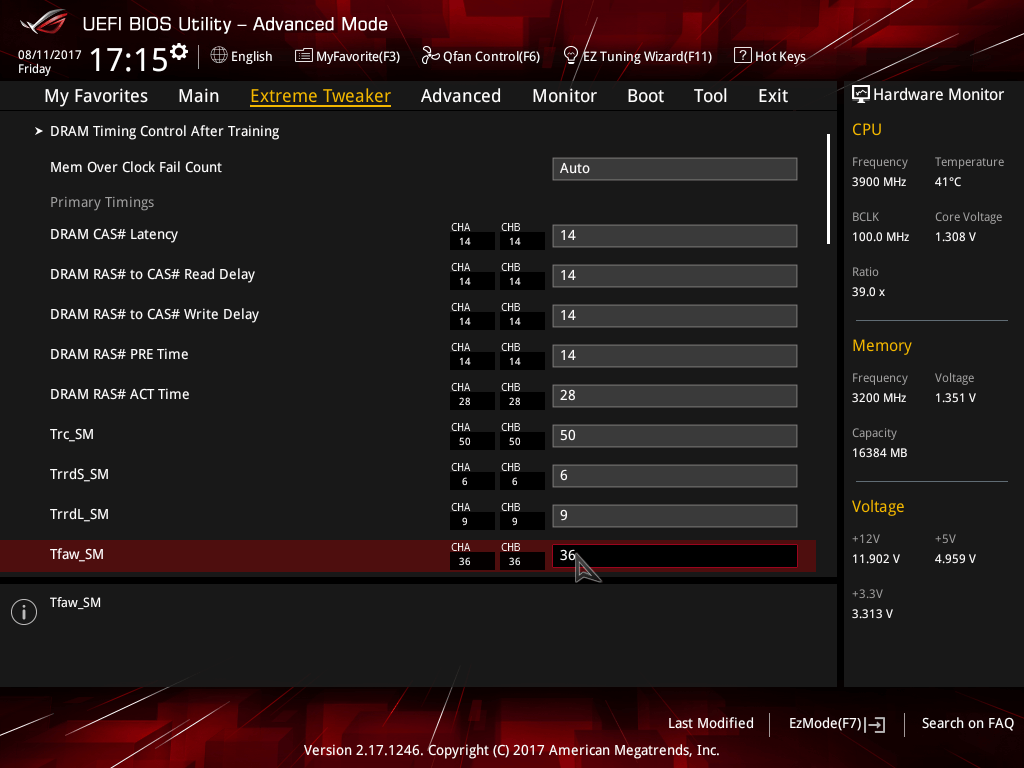The width and height of the screenshot is (1024, 768).
Task: Launch EZ Tuning Wizard bulb icon
Action: tap(570, 56)
